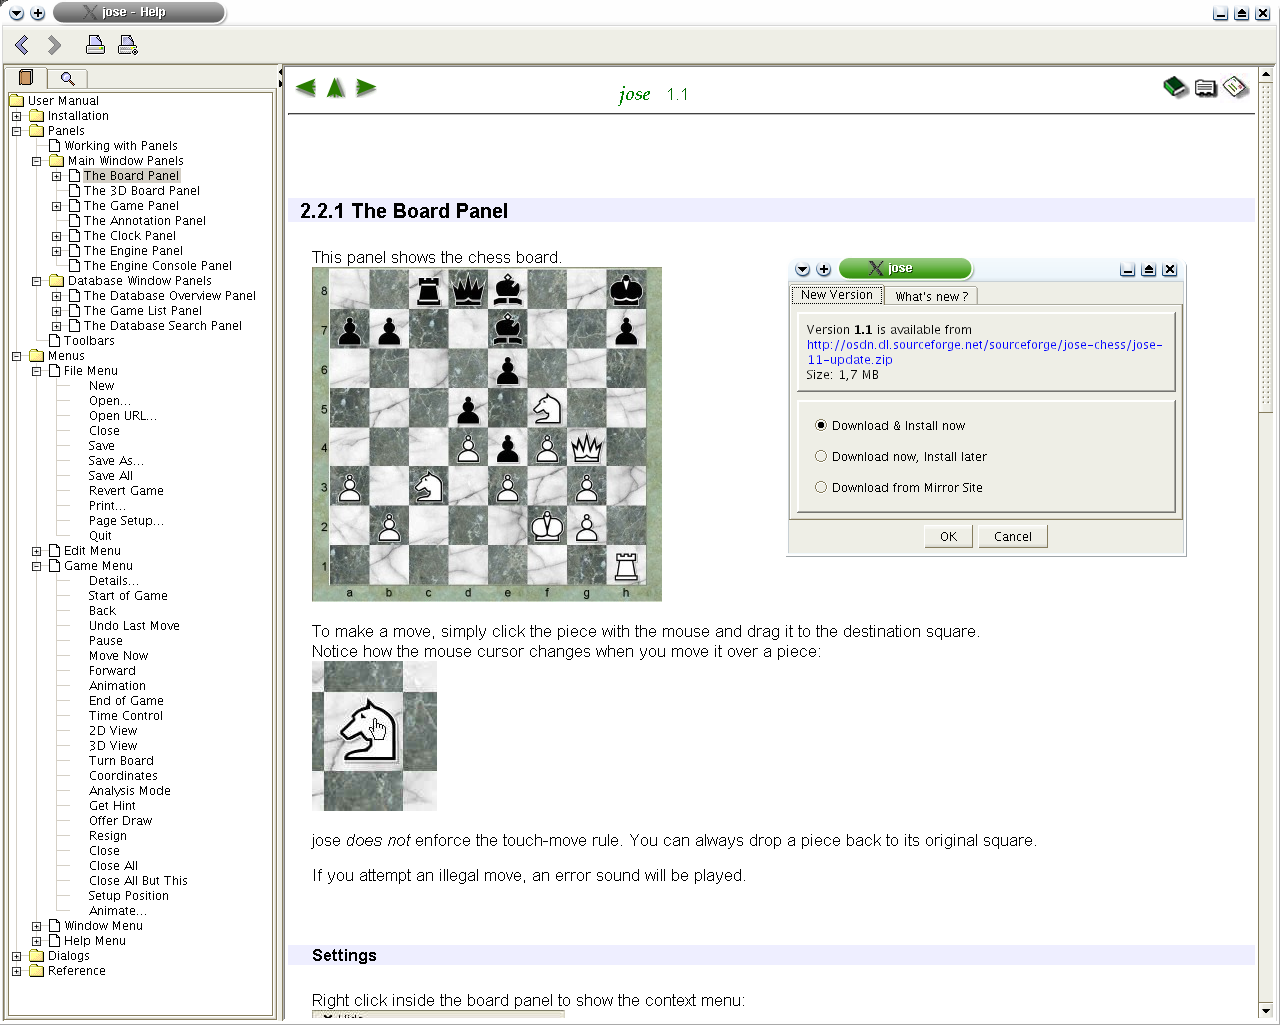The width and height of the screenshot is (1280, 1025).
Task: Expand the Installation folder
Action: pos(17,116)
